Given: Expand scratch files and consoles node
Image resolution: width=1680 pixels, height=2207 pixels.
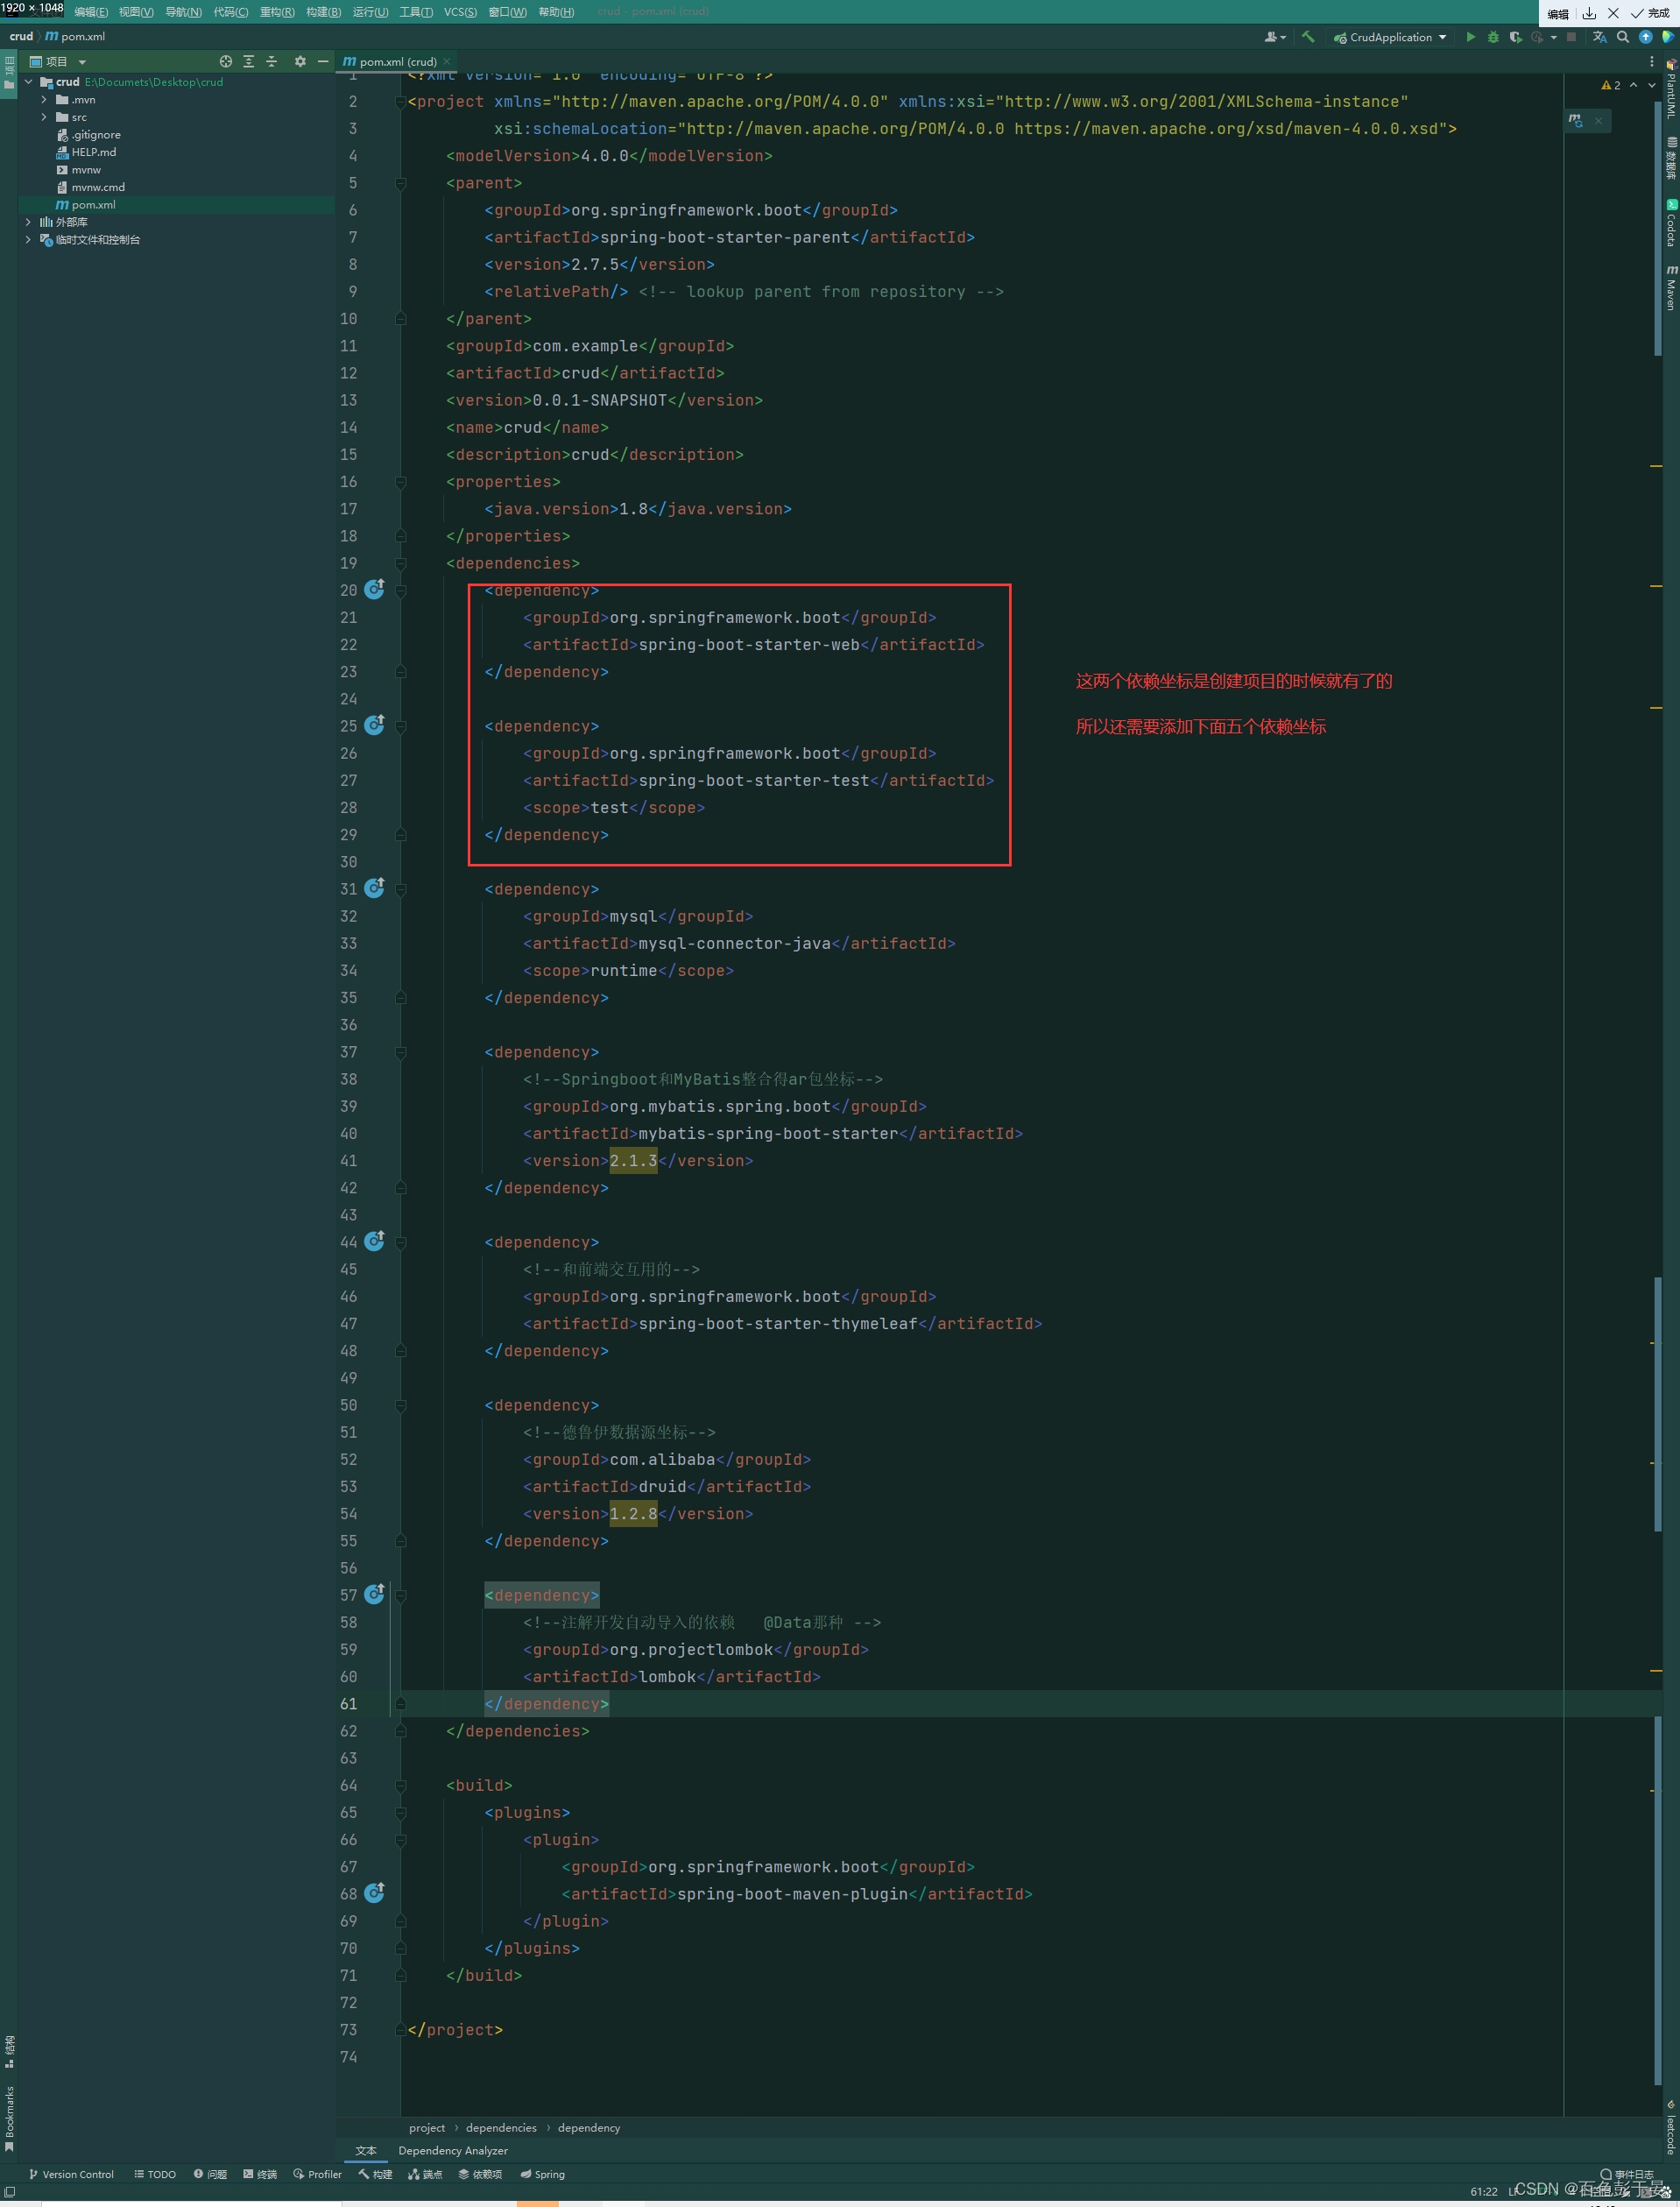Looking at the screenshot, I should click(x=29, y=240).
